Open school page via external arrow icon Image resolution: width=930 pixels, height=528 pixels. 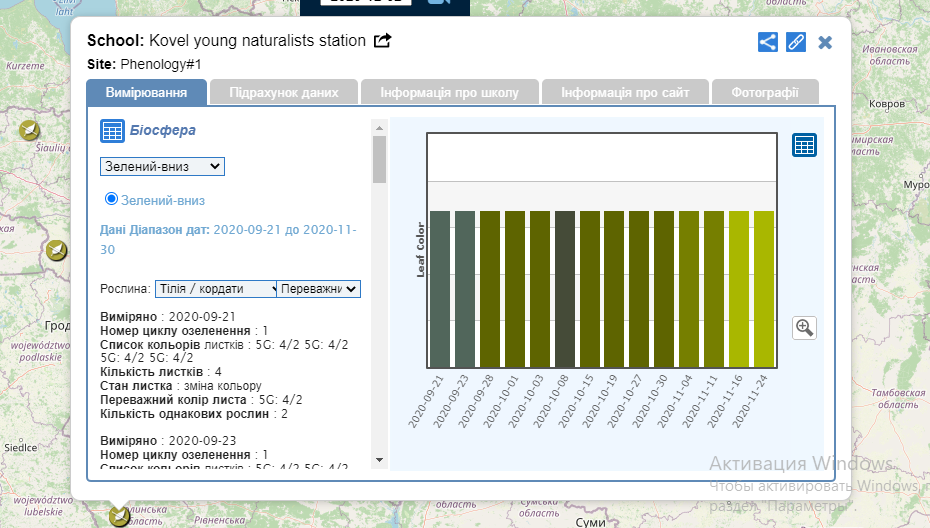[382, 41]
